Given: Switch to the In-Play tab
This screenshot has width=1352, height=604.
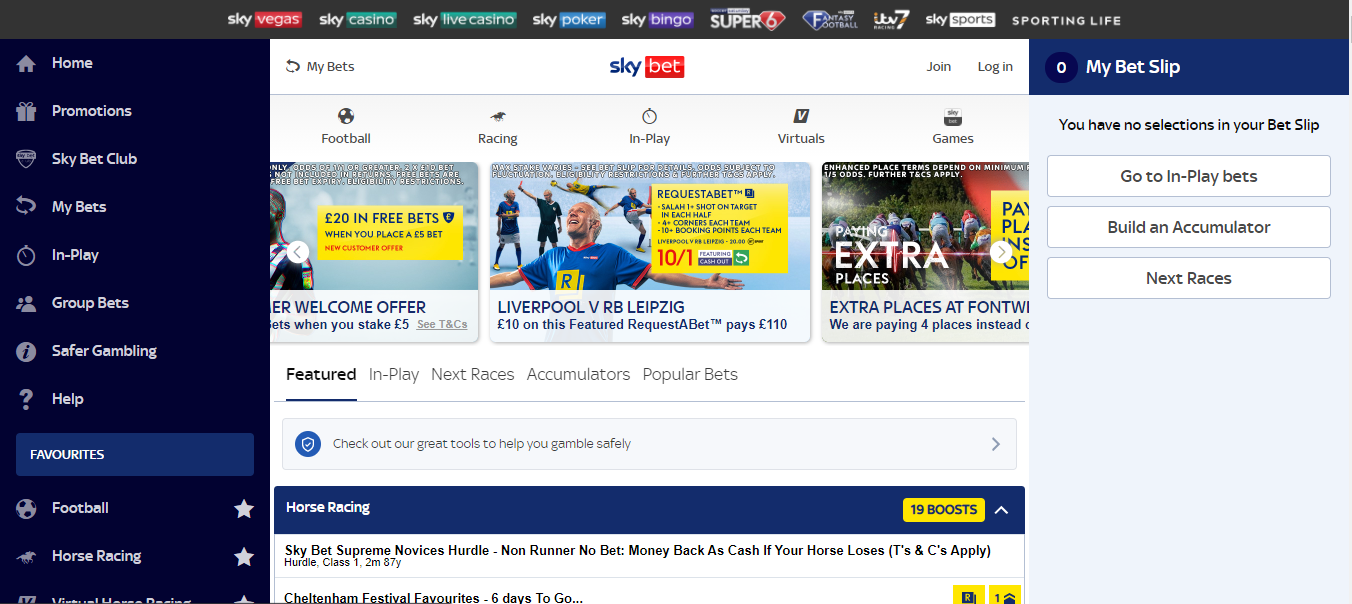Looking at the screenshot, I should coord(394,375).
